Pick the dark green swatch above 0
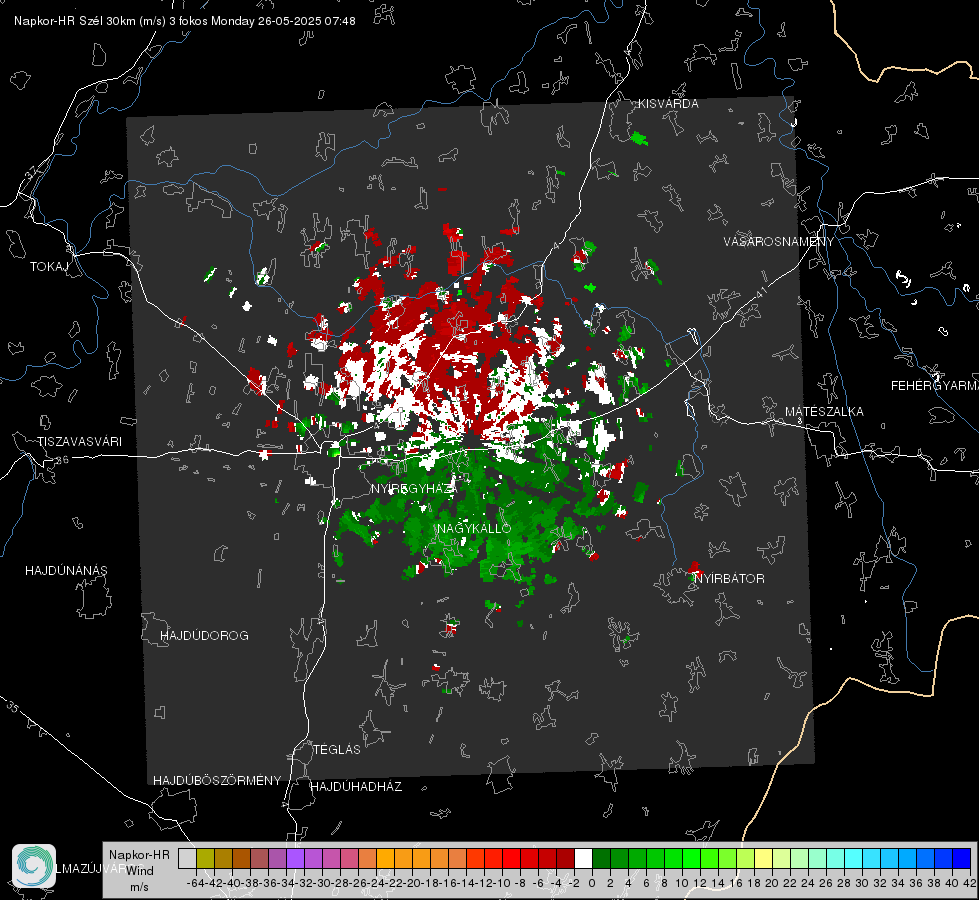The image size is (979, 900). (x=601, y=858)
